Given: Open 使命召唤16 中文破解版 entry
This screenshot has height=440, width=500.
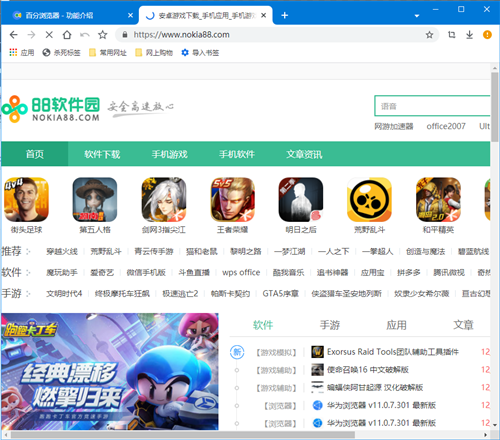Looking at the screenshot, I should [368, 370].
